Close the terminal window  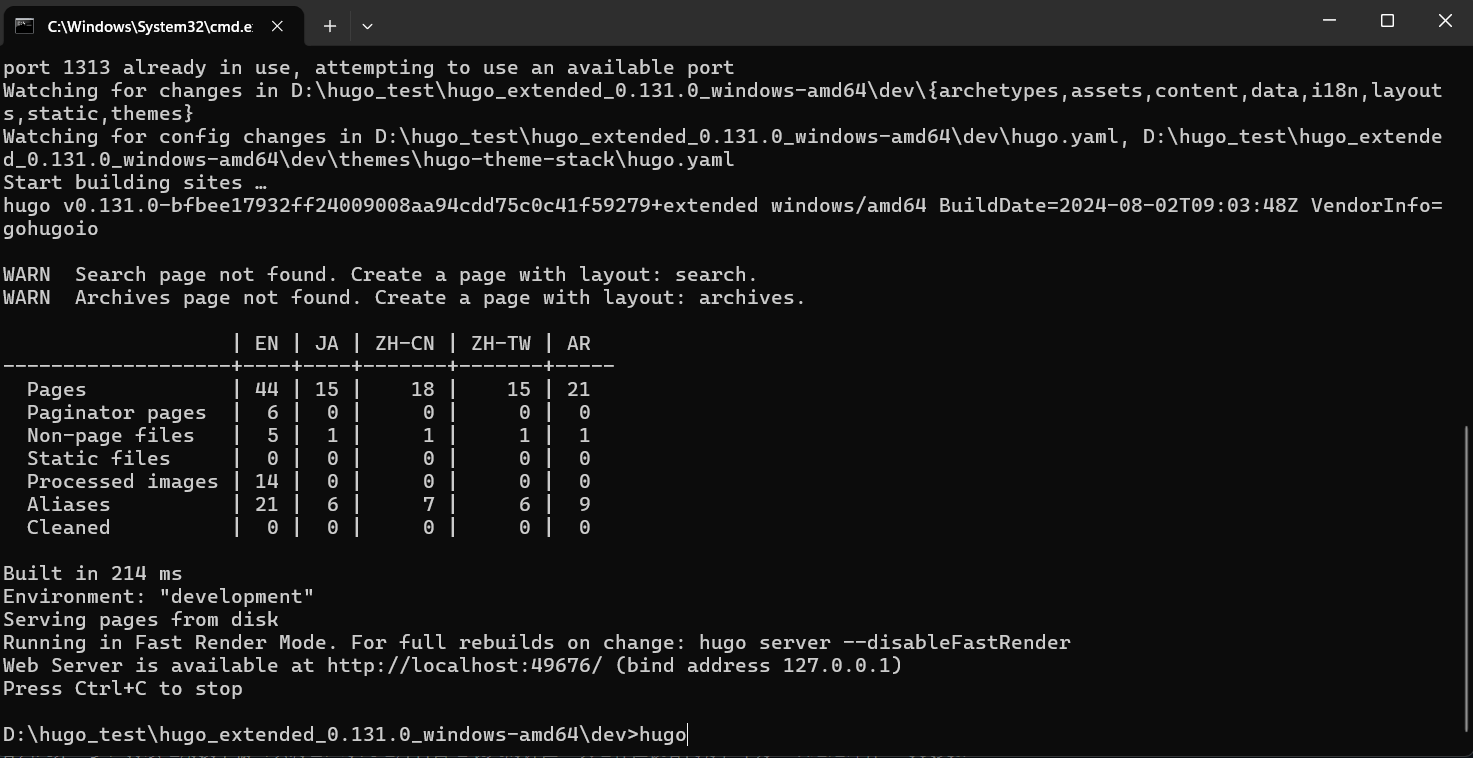click(1444, 21)
